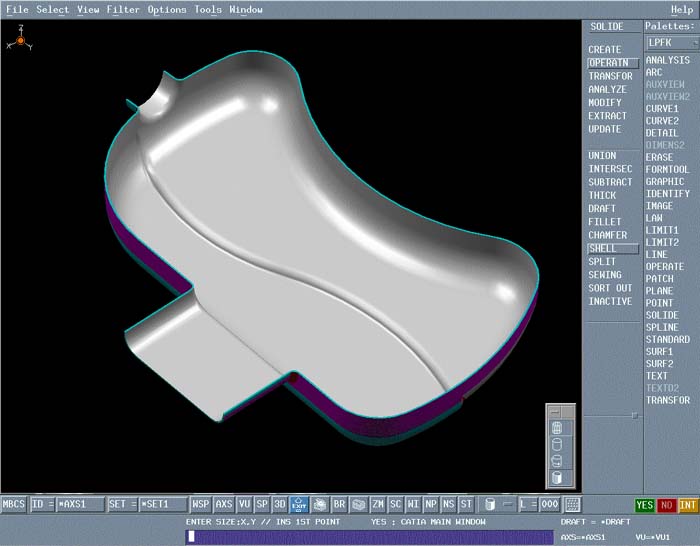
Task: Open the Tools menu
Action: click(x=208, y=10)
